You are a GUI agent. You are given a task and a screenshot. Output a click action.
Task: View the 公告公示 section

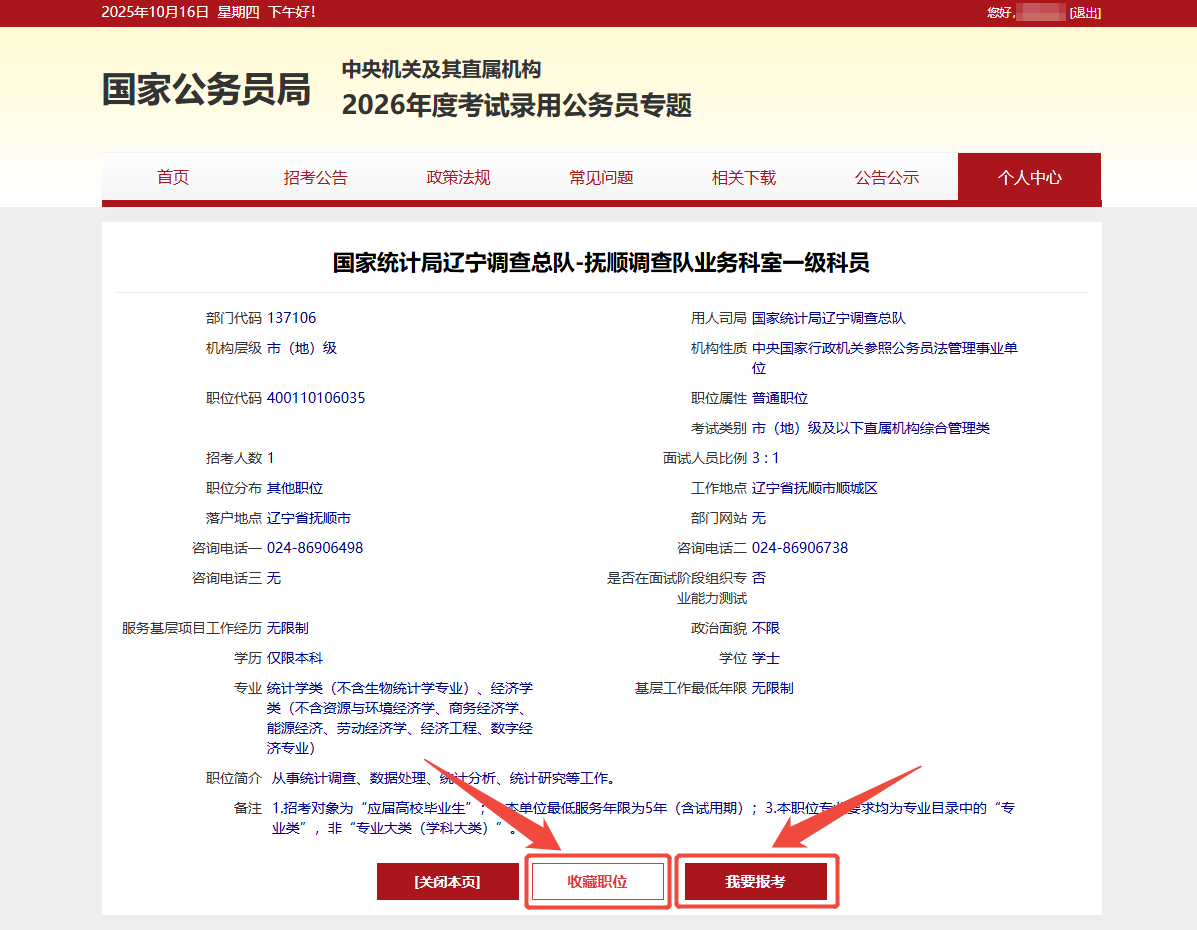pos(886,178)
